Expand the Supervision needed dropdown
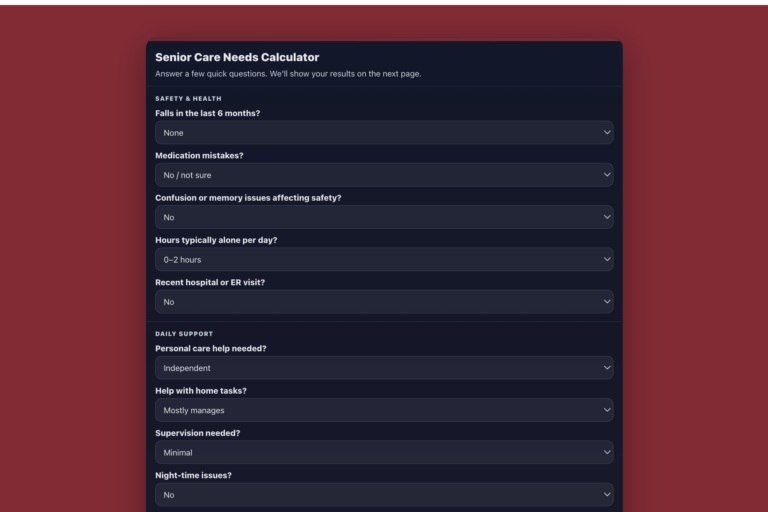 [x=384, y=452]
